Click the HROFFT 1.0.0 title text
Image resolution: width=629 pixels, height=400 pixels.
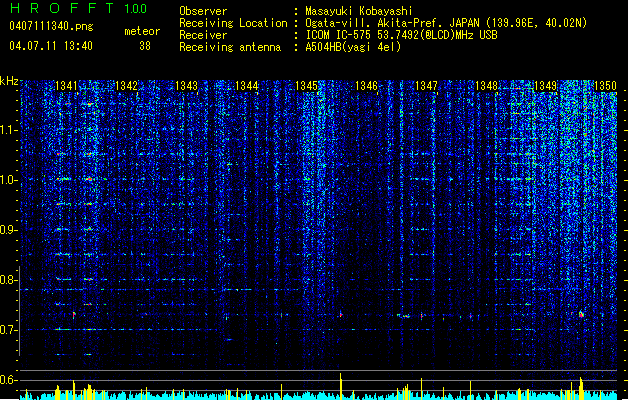coord(79,8)
